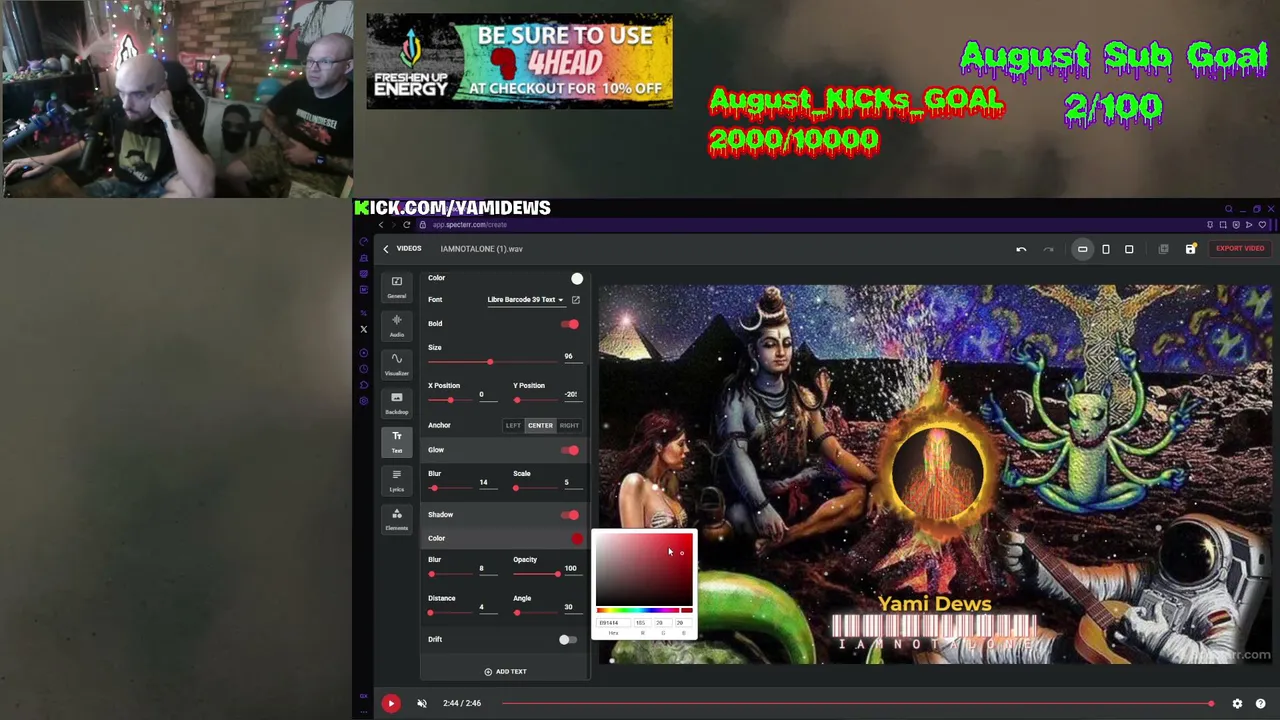Edit the Hex color field

[x=613, y=623]
